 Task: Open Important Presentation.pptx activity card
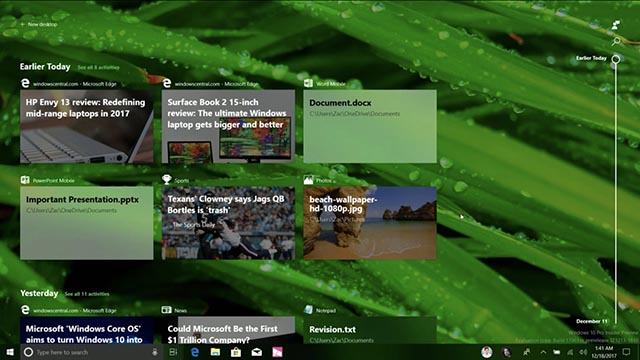(87, 223)
